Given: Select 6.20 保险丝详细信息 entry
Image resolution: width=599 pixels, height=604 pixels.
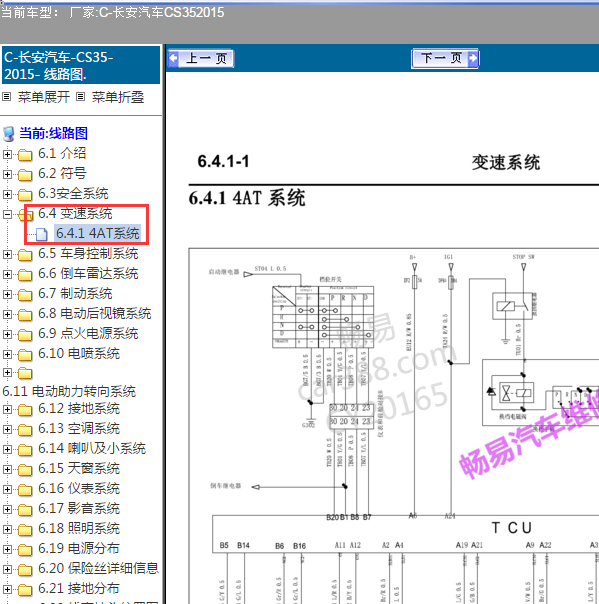Looking at the screenshot, I should (98, 569).
